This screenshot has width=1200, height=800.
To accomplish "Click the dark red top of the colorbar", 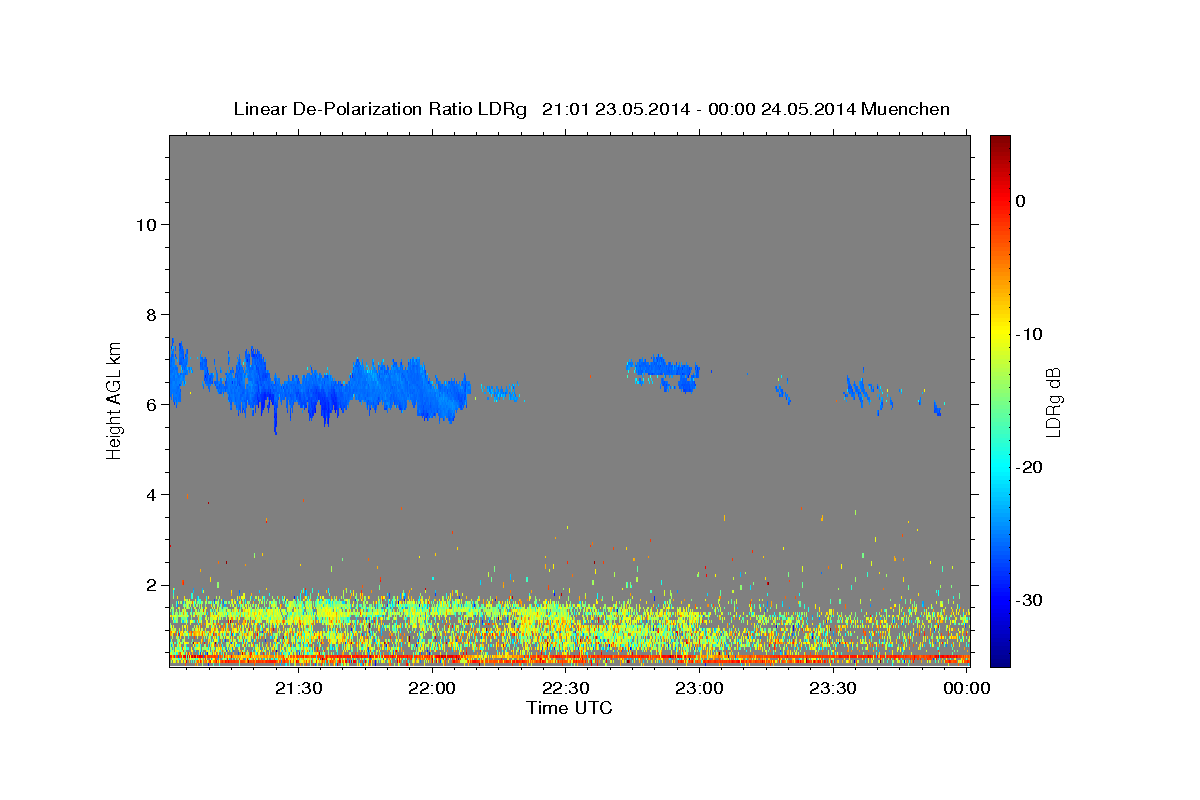I will point(1000,145).
